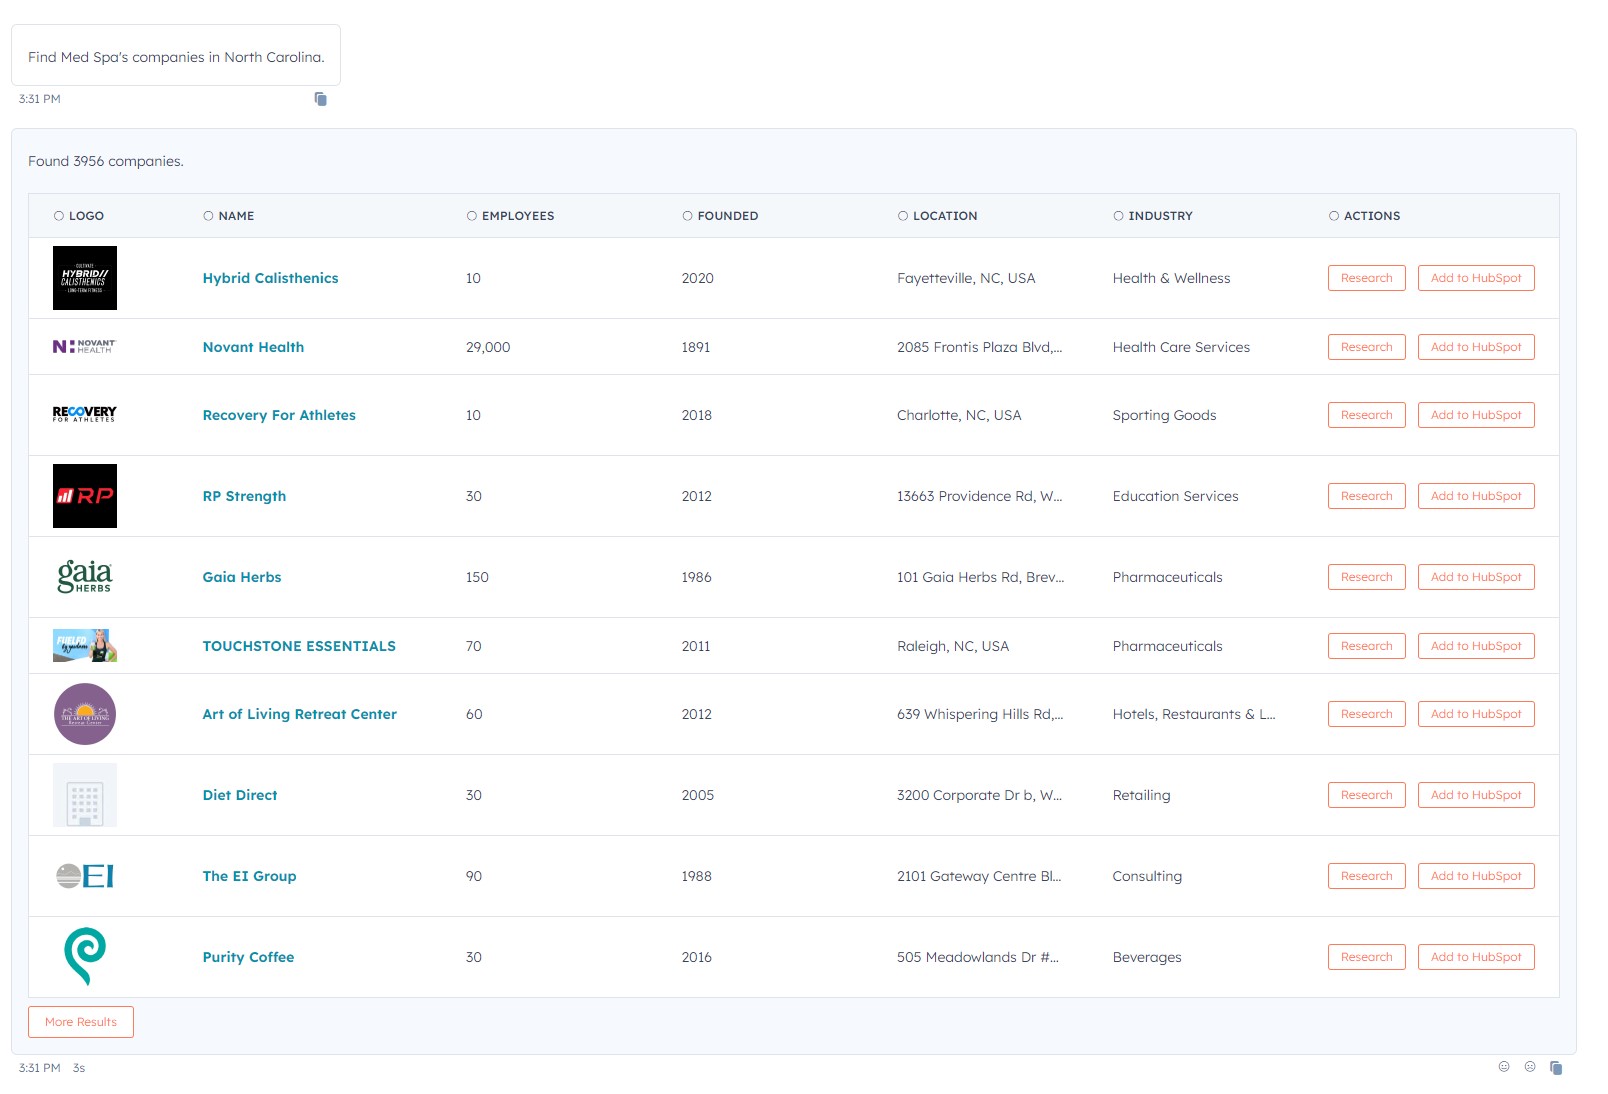Click the Novant Health logo

(85, 347)
